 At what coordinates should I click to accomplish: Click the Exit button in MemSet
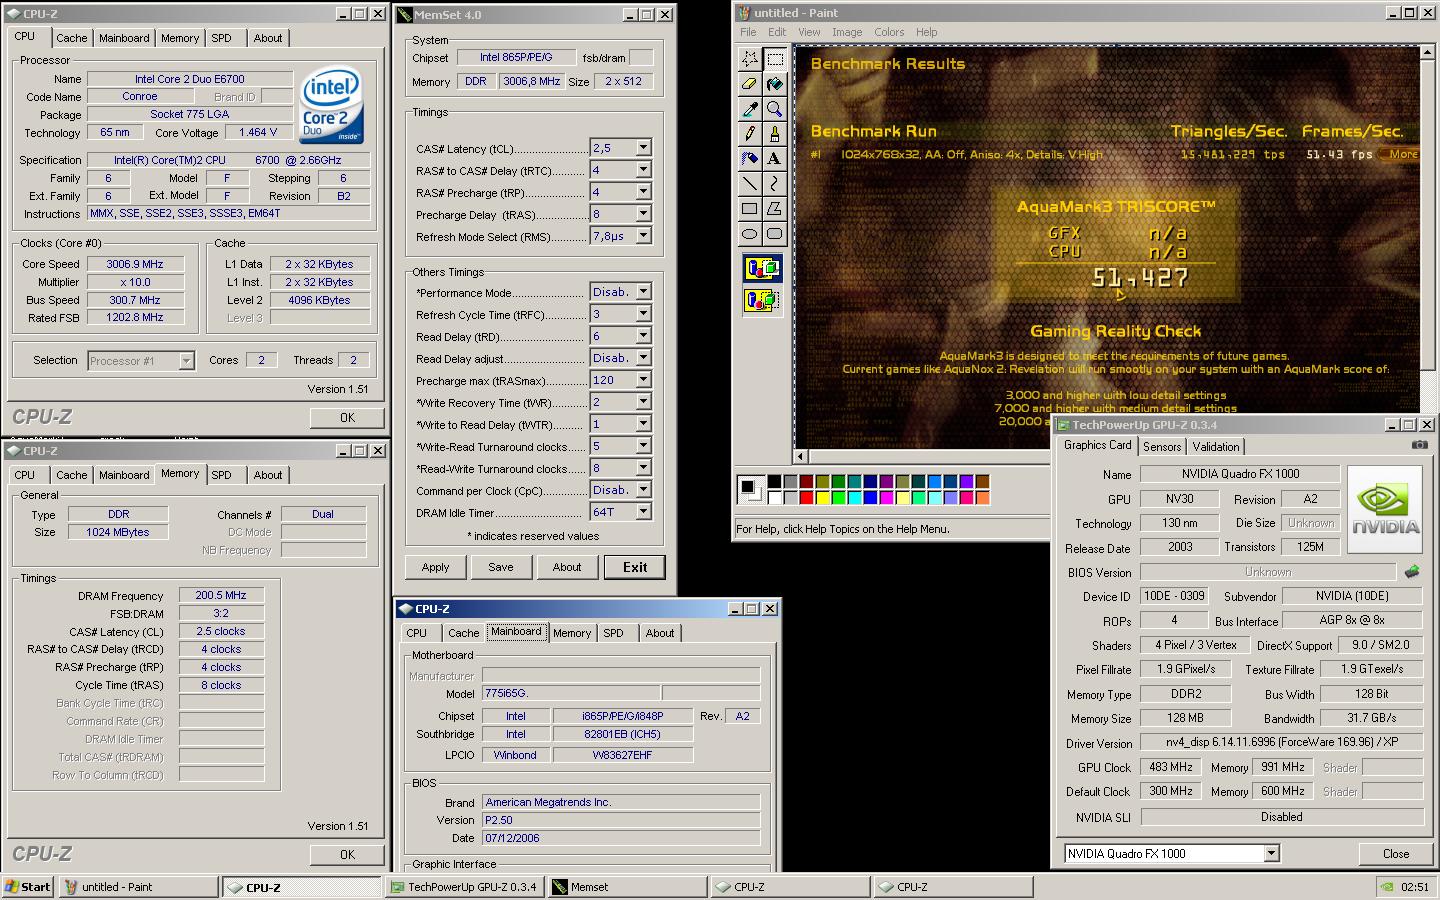tap(635, 567)
